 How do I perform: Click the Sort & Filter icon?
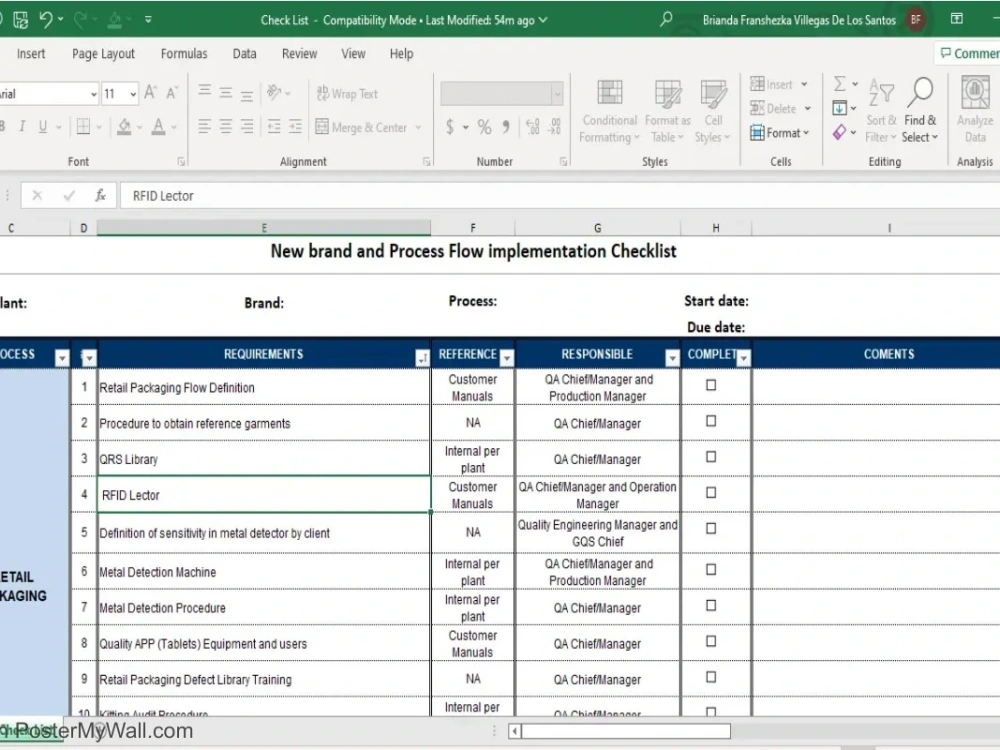pos(881,94)
